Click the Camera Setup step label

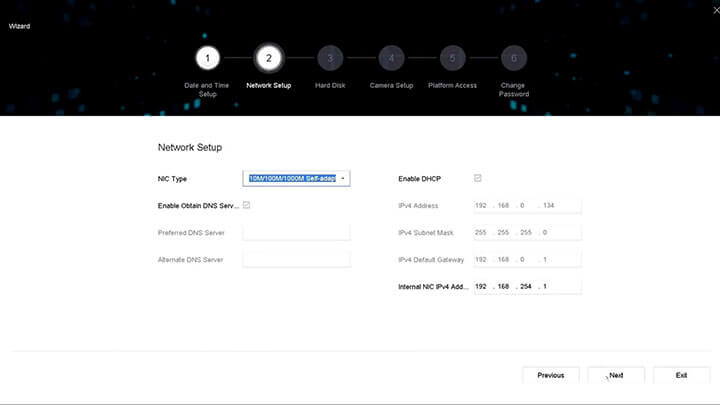[391, 86]
